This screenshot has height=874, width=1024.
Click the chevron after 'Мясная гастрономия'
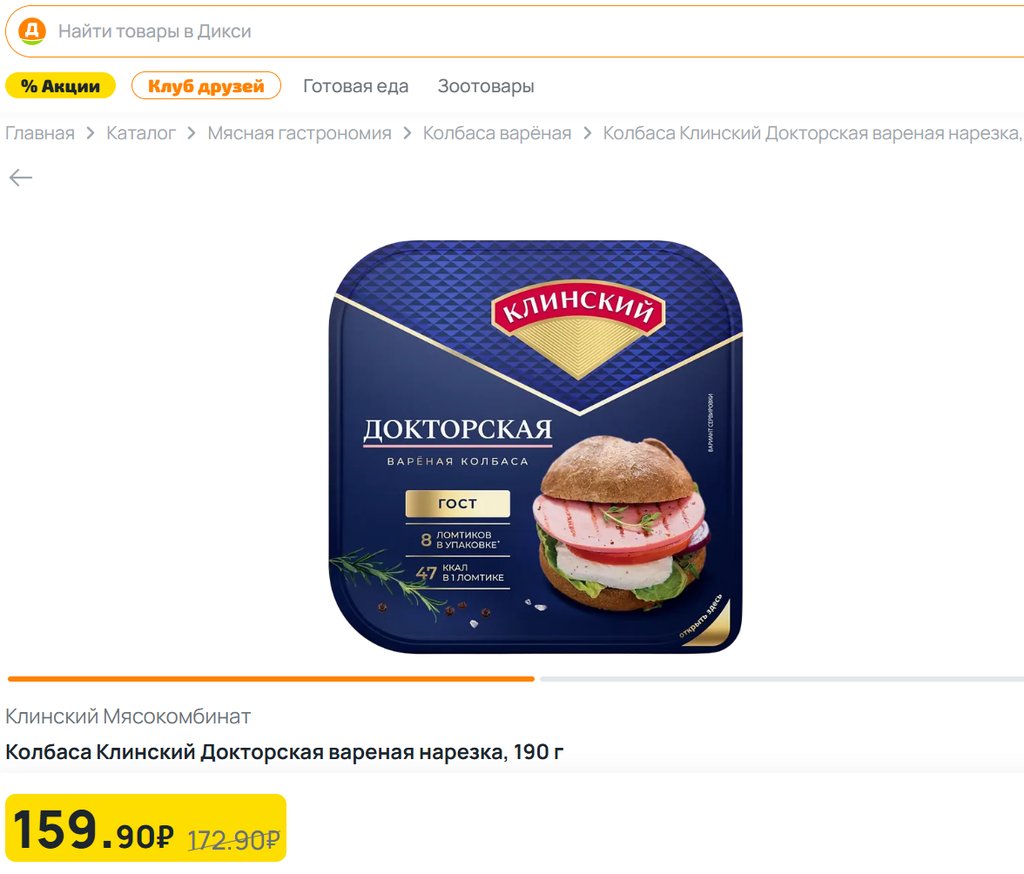point(408,133)
